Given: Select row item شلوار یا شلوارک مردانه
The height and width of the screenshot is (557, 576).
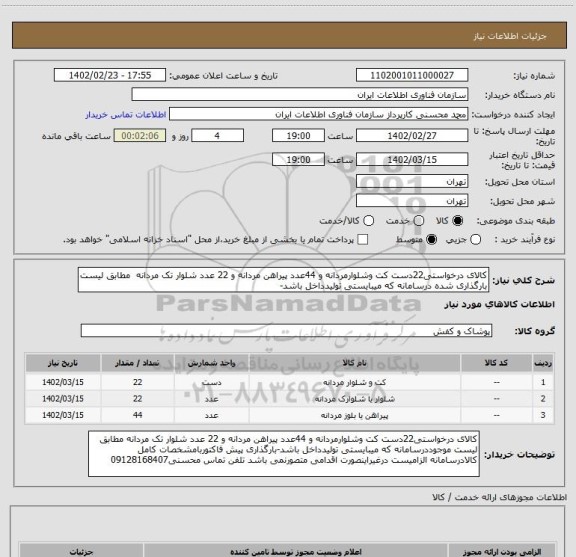Looking at the screenshot, I should [x=354, y=399].
